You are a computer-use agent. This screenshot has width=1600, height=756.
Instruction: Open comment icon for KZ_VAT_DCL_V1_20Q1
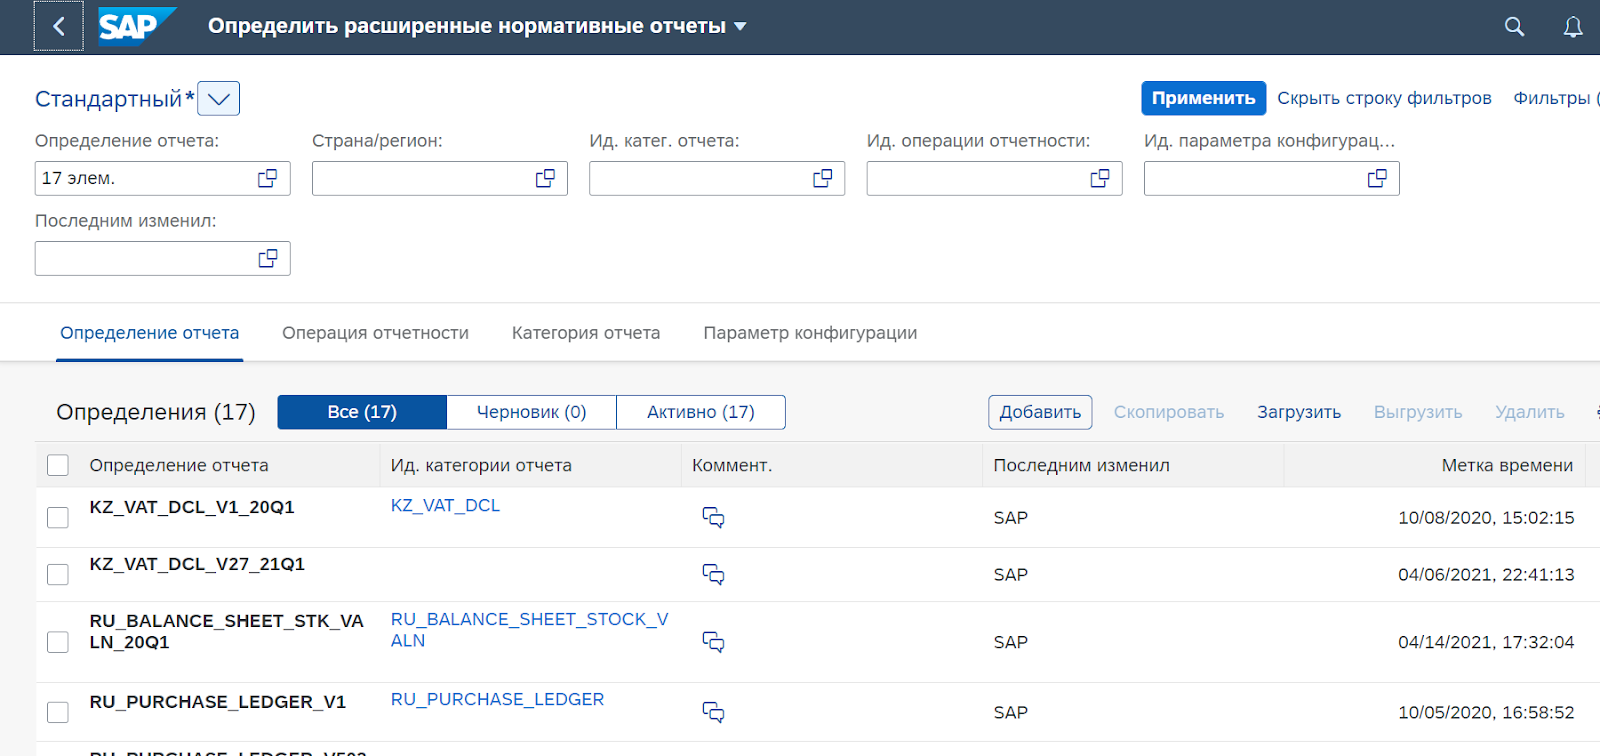[x=713, y=517]
